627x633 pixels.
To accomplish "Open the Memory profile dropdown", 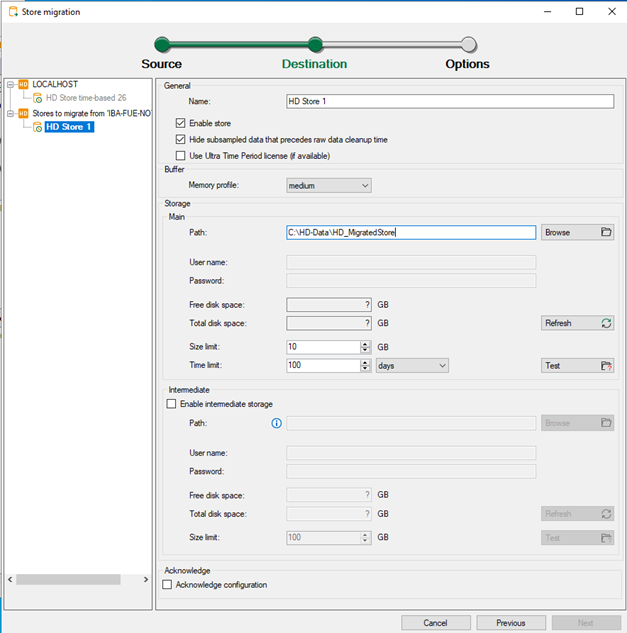I will [329, 185].
